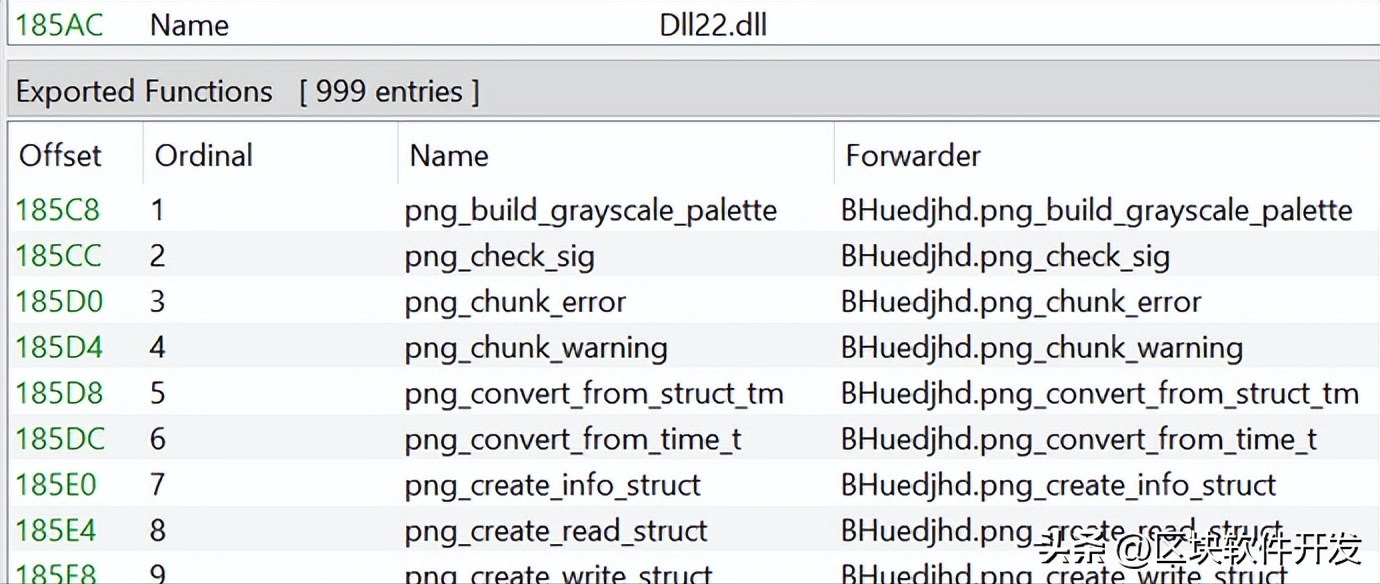Click forwarder BHuedjhd.png_chunk_warning

(x=1041, y=348)
